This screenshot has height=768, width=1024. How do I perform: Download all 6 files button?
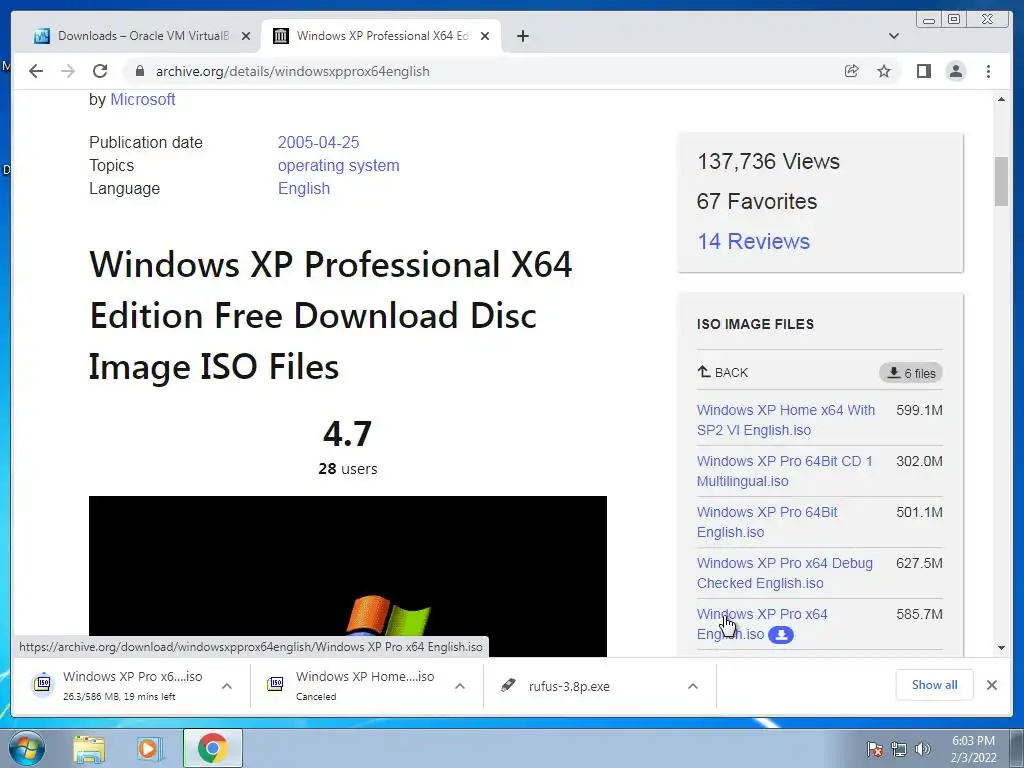(911, 373)
